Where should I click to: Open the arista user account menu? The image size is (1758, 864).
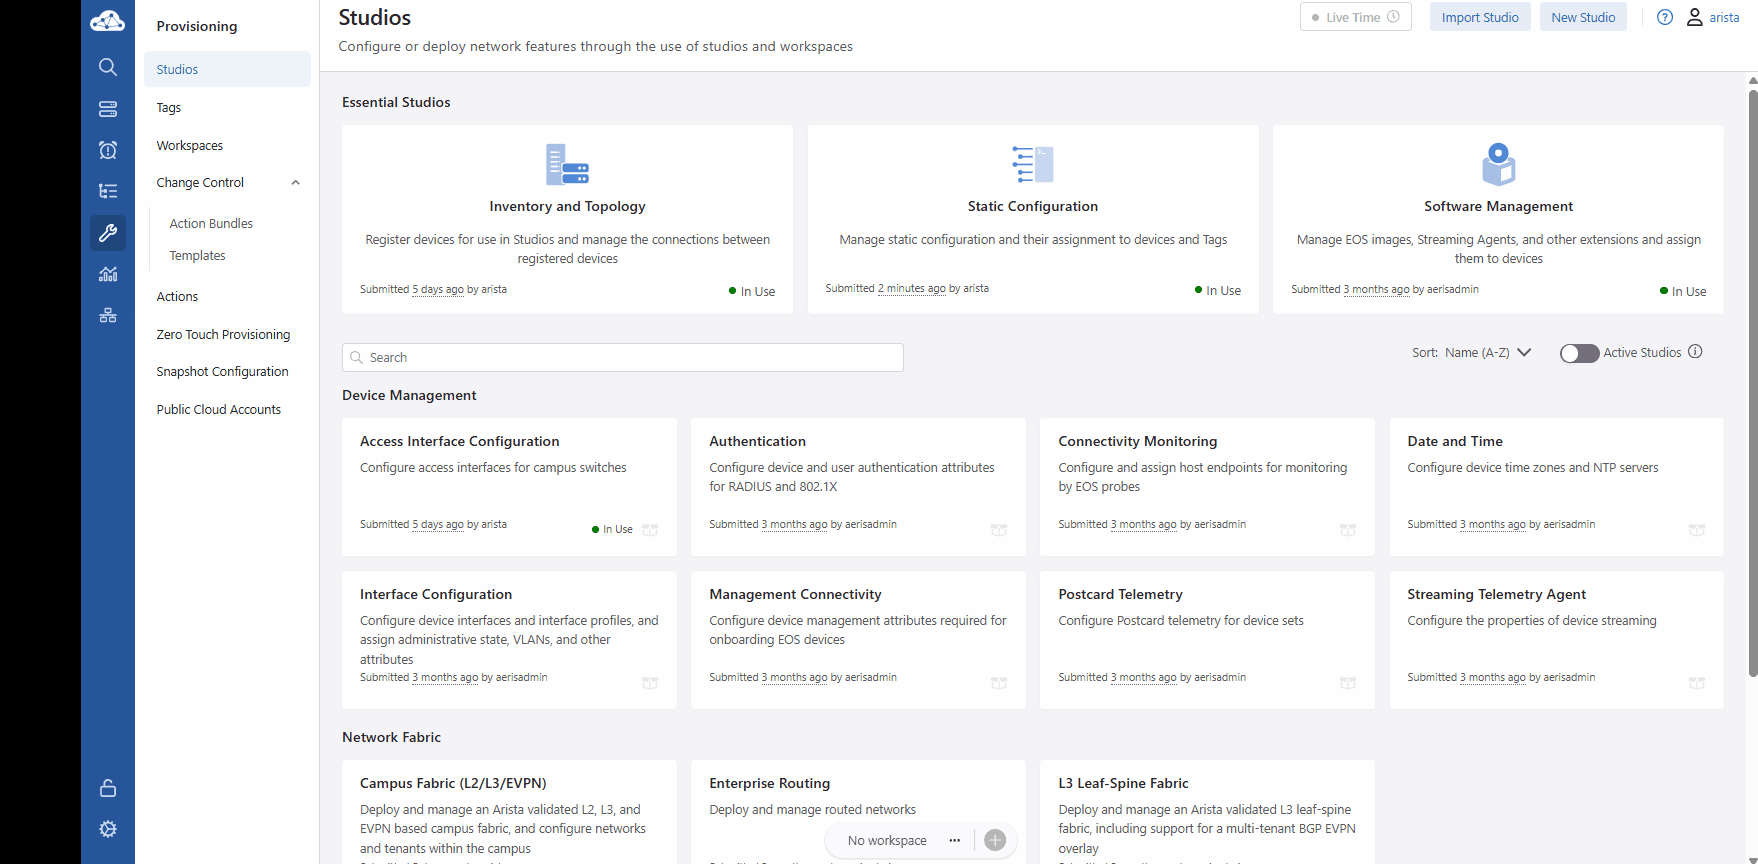[1713, 17]
